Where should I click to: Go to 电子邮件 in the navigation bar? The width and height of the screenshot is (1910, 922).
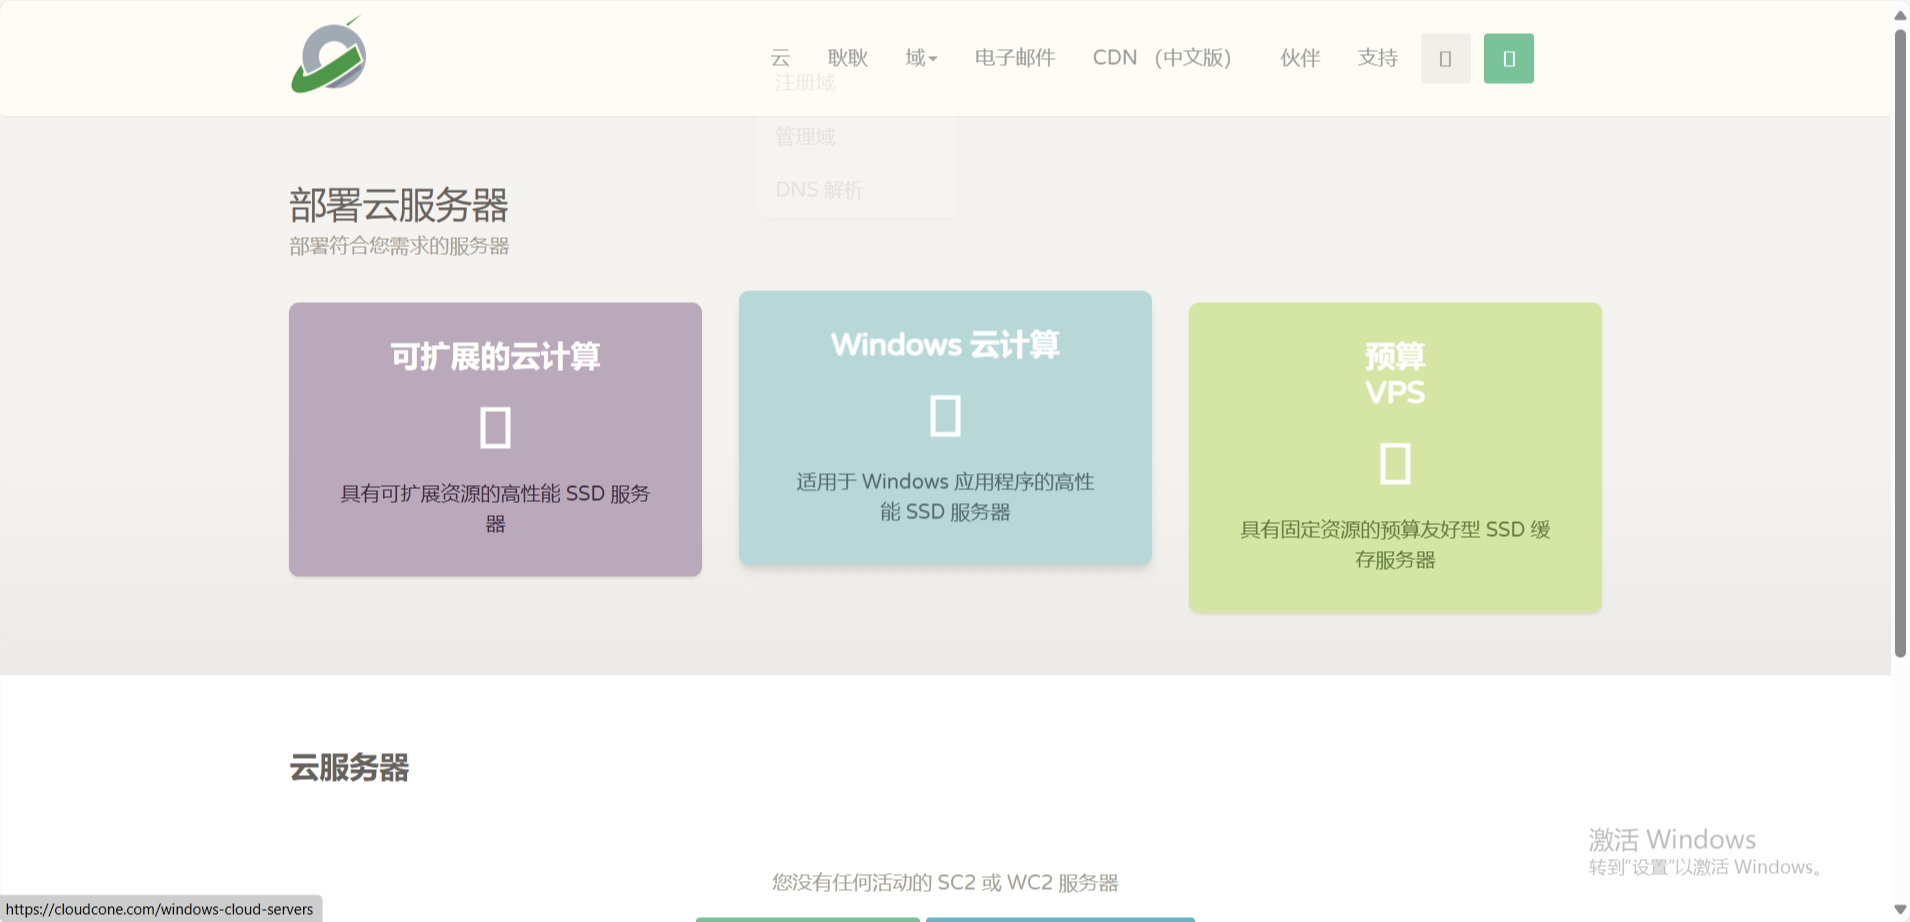tap(1014, 58)
